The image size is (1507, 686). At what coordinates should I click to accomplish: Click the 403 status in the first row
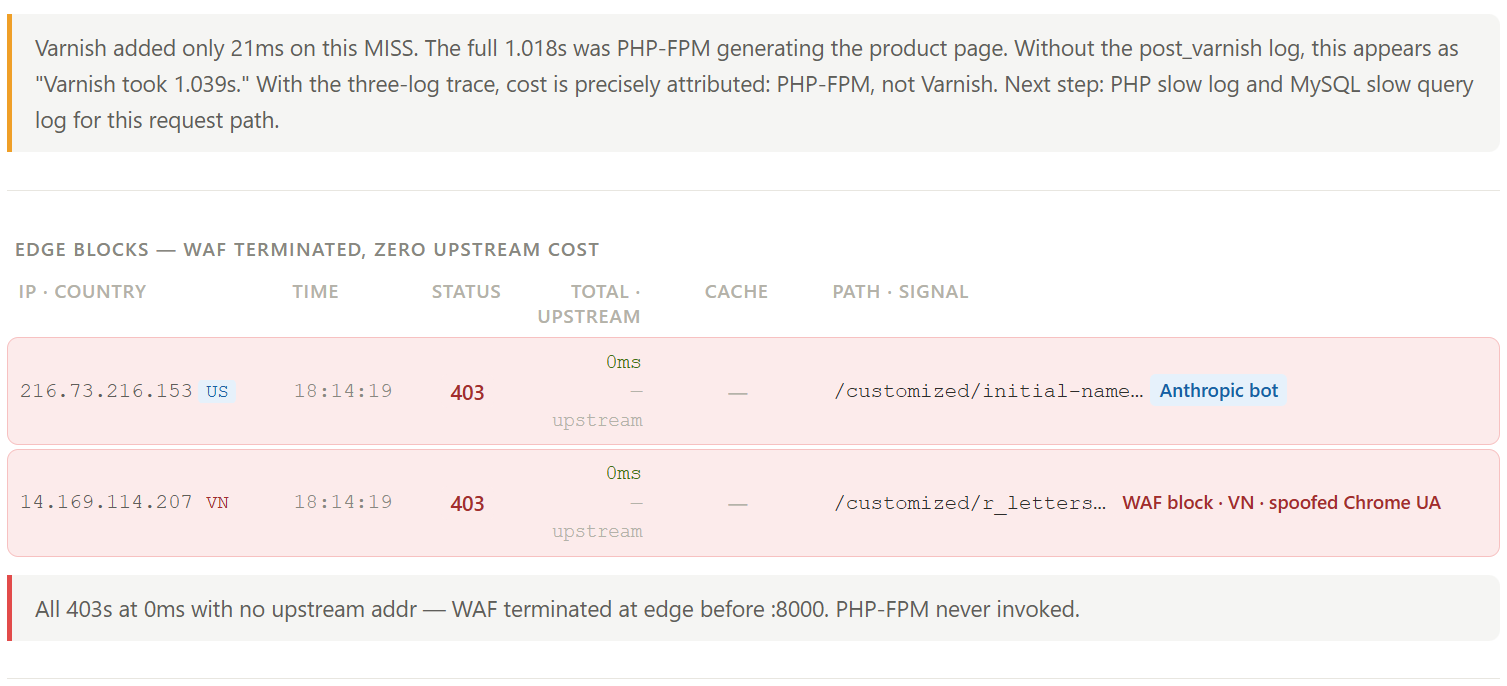[467, 393]
